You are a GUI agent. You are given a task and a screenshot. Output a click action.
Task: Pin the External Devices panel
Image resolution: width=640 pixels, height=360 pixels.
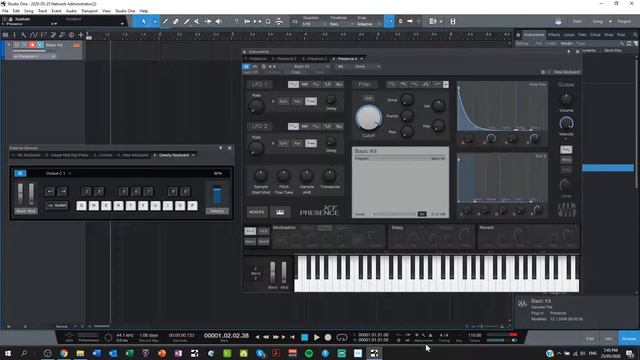pyautogui.click(x=221, y=148)
